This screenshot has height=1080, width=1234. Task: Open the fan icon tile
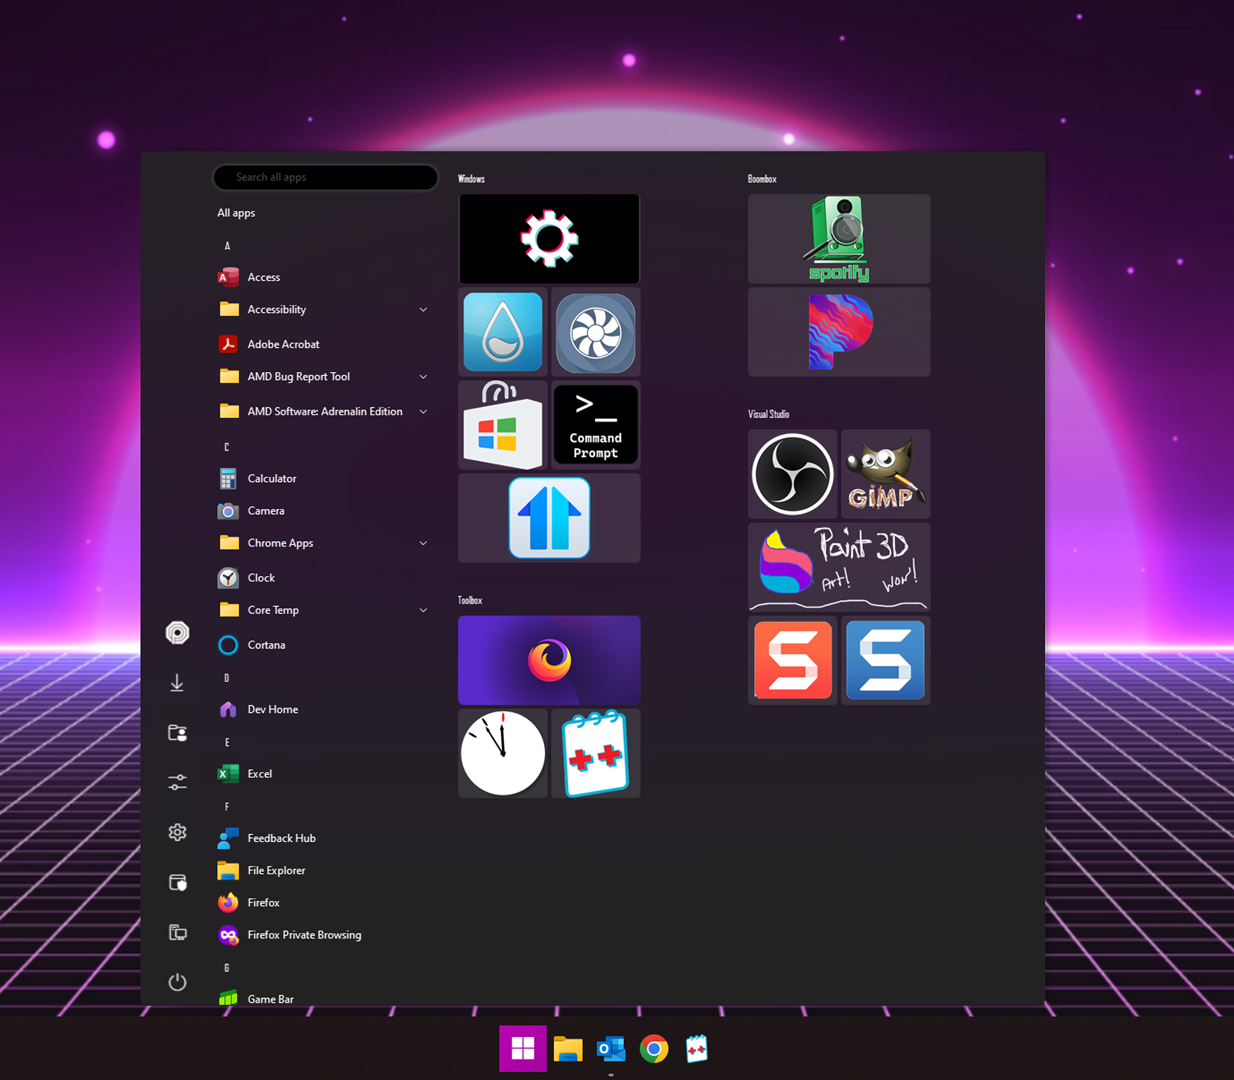click(x=596, y=332)
